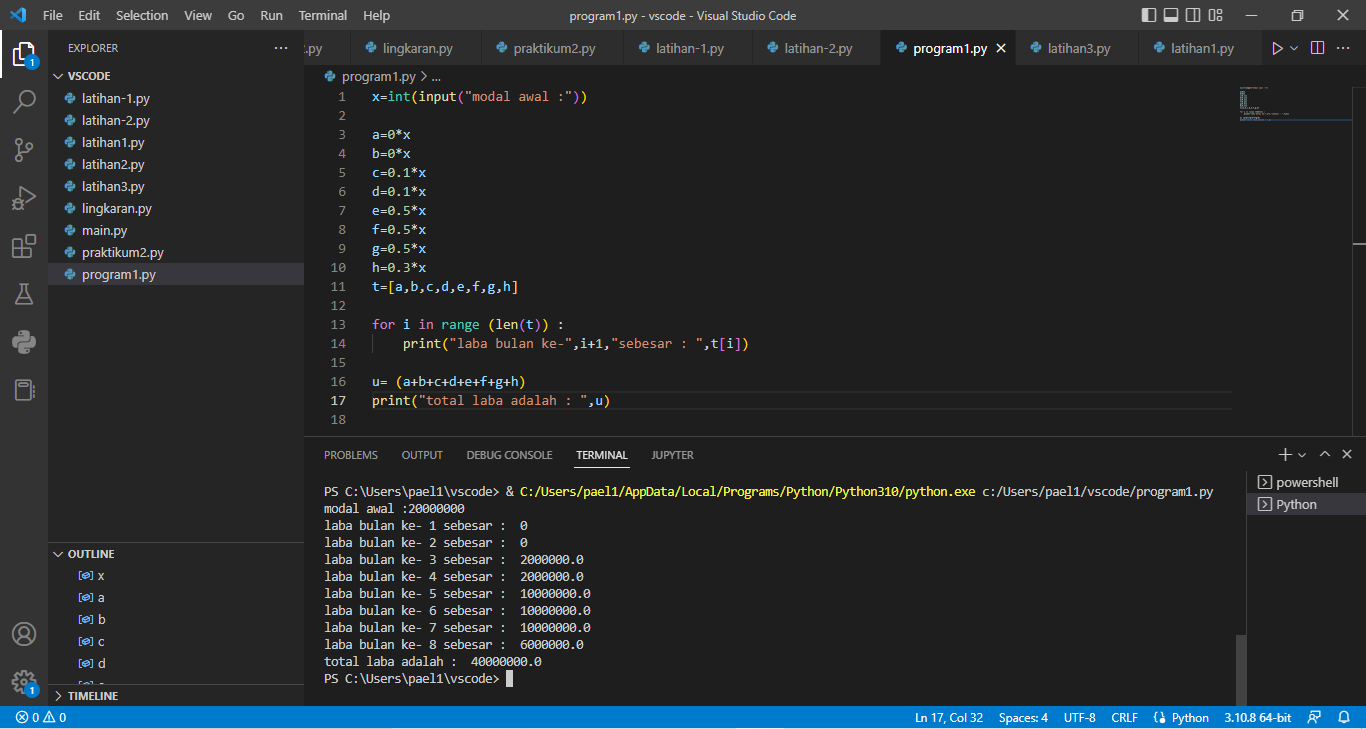Open the Terminal menu
Viewport: 1366px width, 729px height.
point(322,15)
